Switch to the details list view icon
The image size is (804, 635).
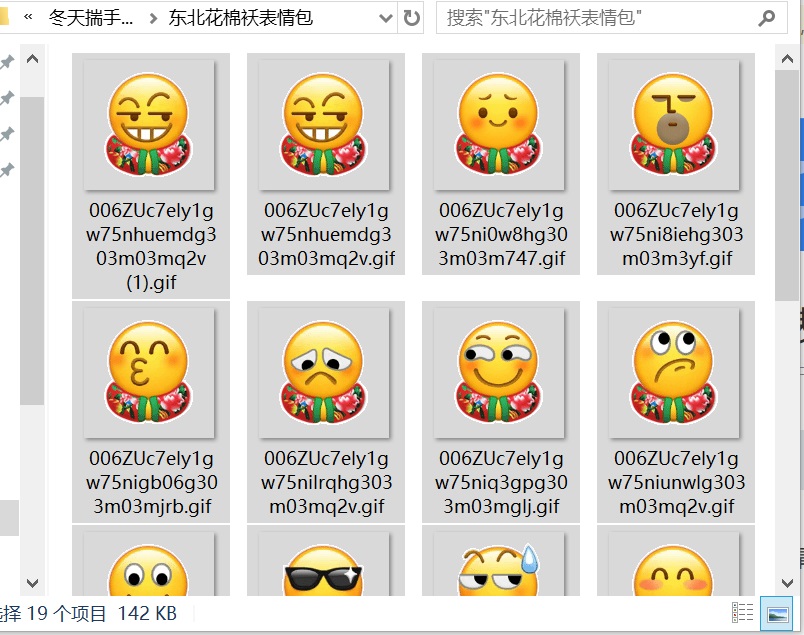(742, 612)
